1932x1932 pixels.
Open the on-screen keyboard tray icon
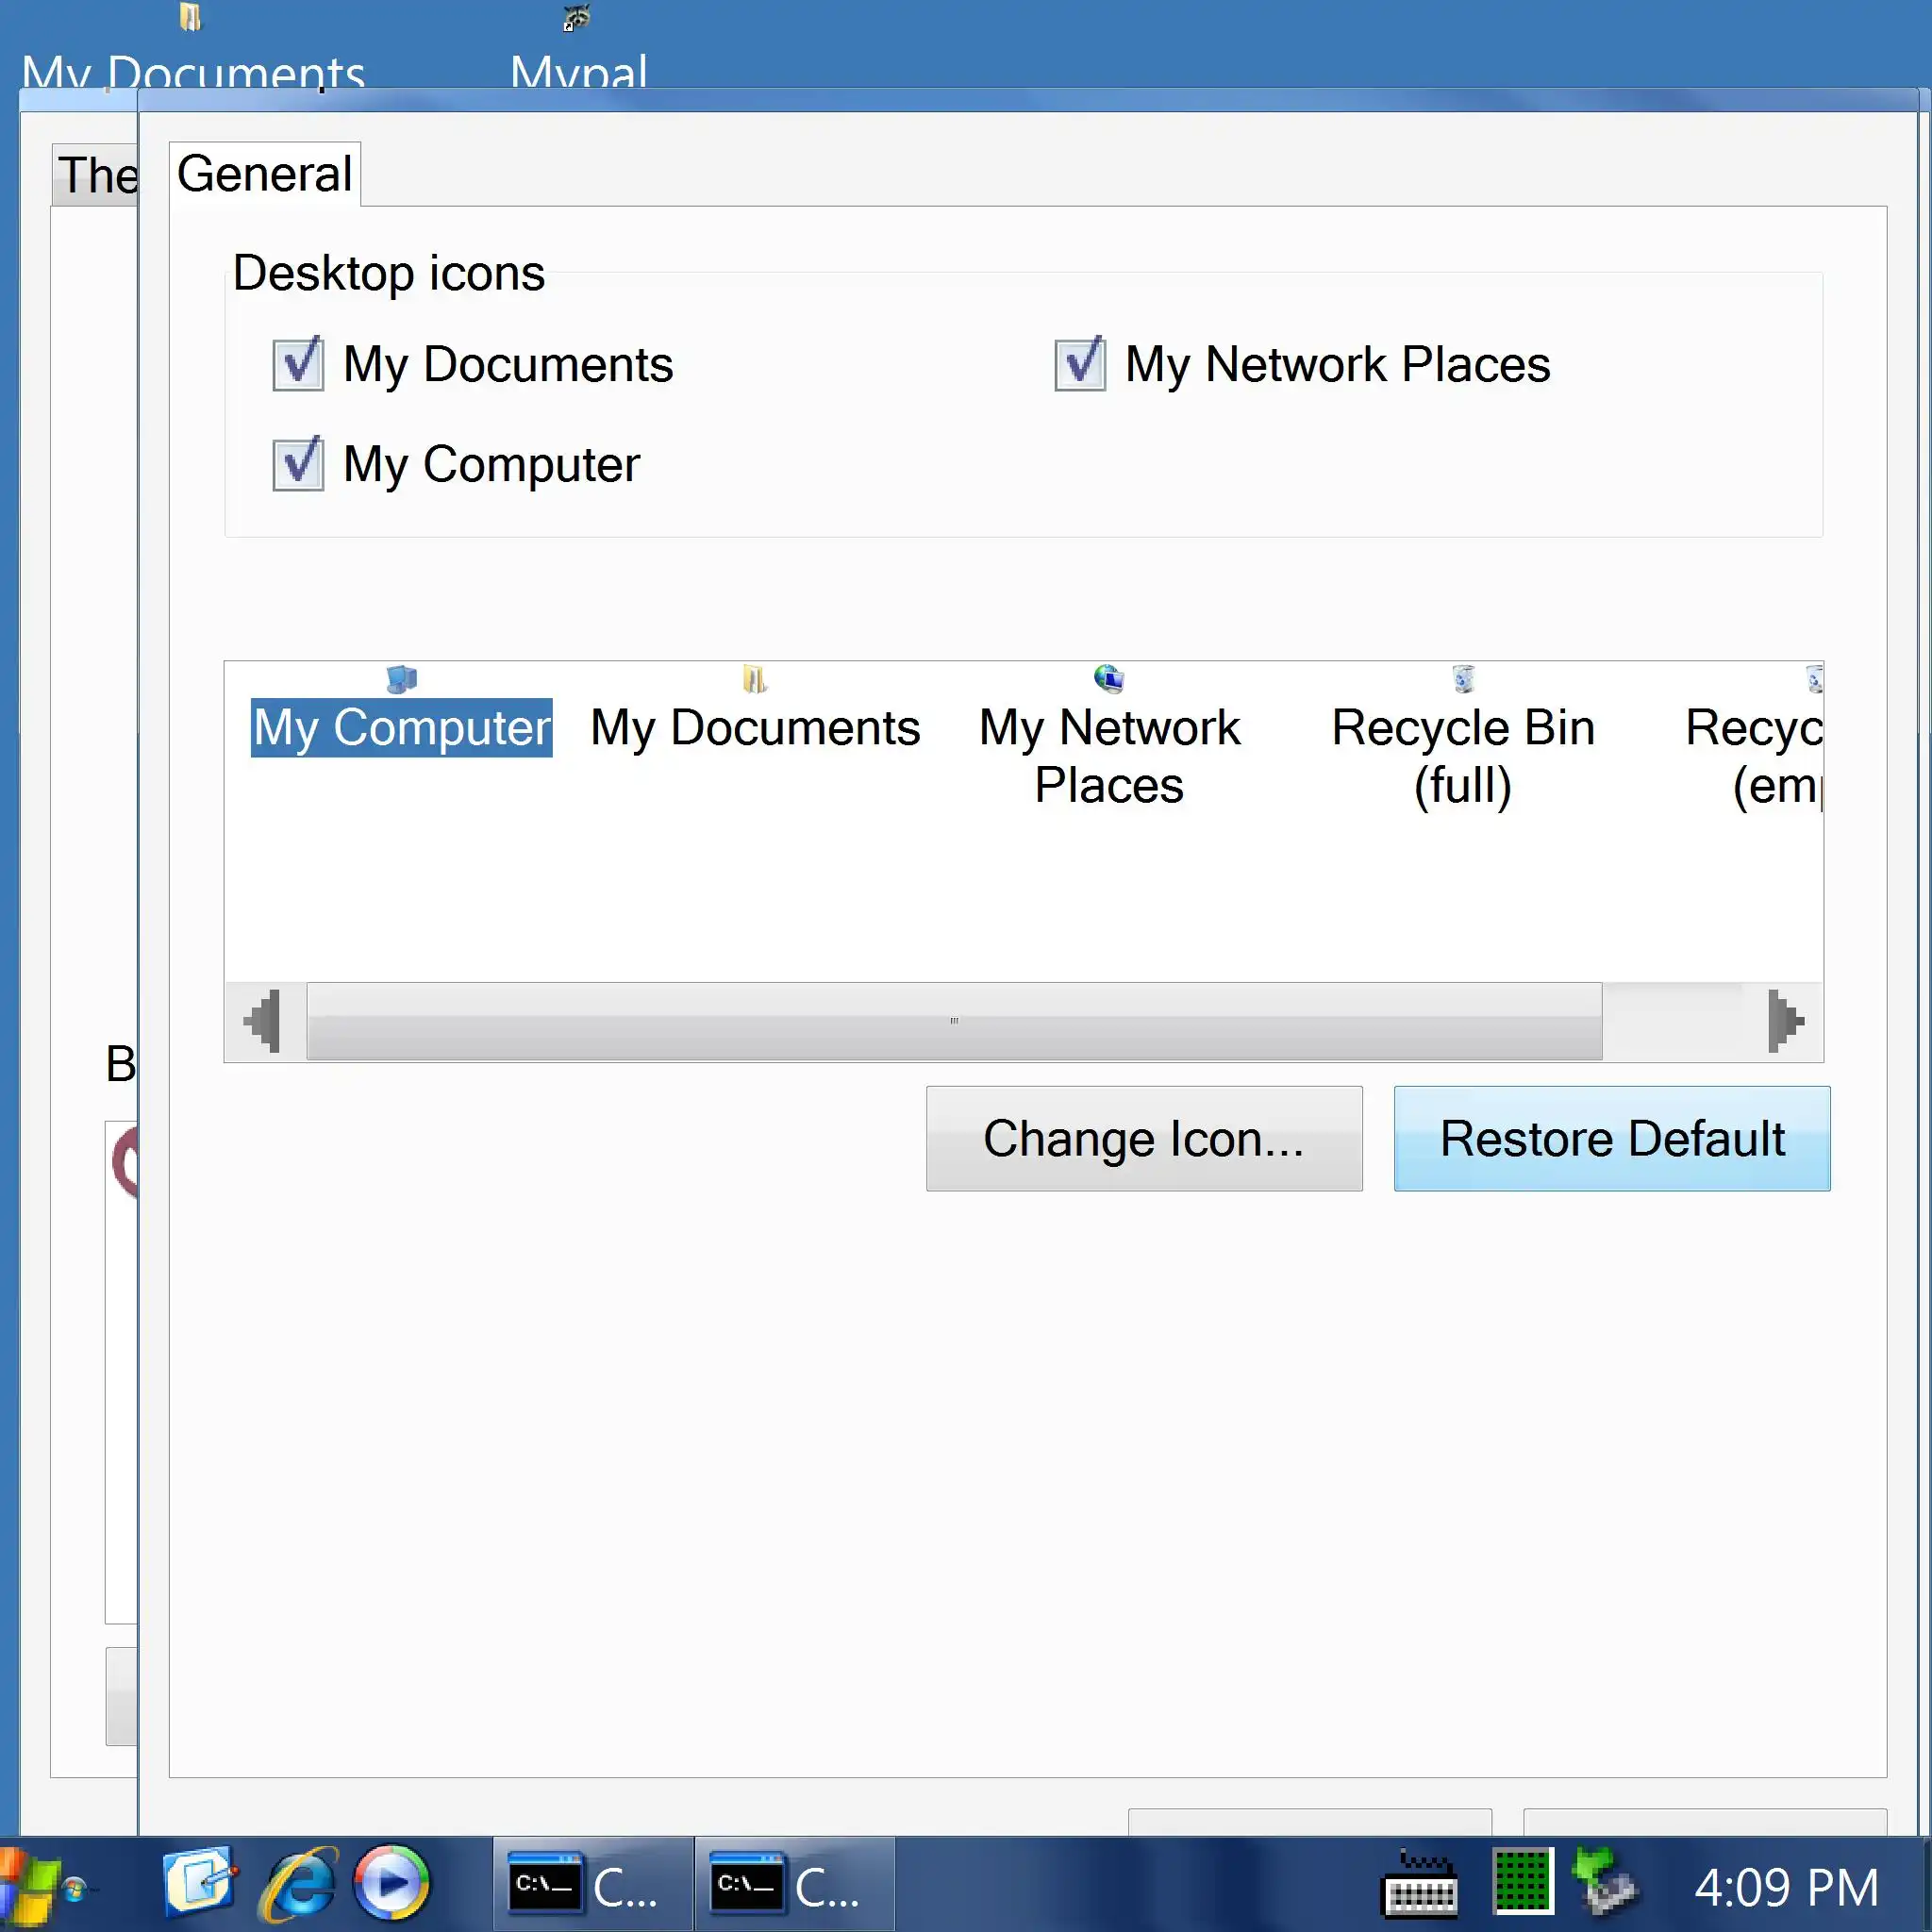coord(1418,1886)
